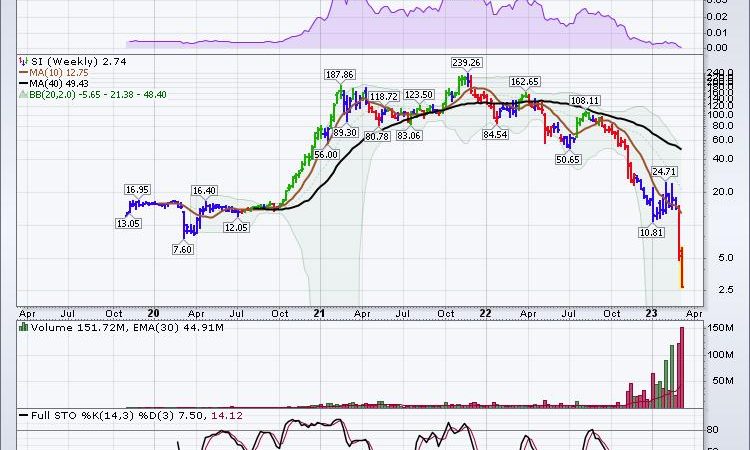The height and width of the screenshot is (450, 750).
Task: Select the MA(40) 49.43 legend text
Action: click(59, 84)
